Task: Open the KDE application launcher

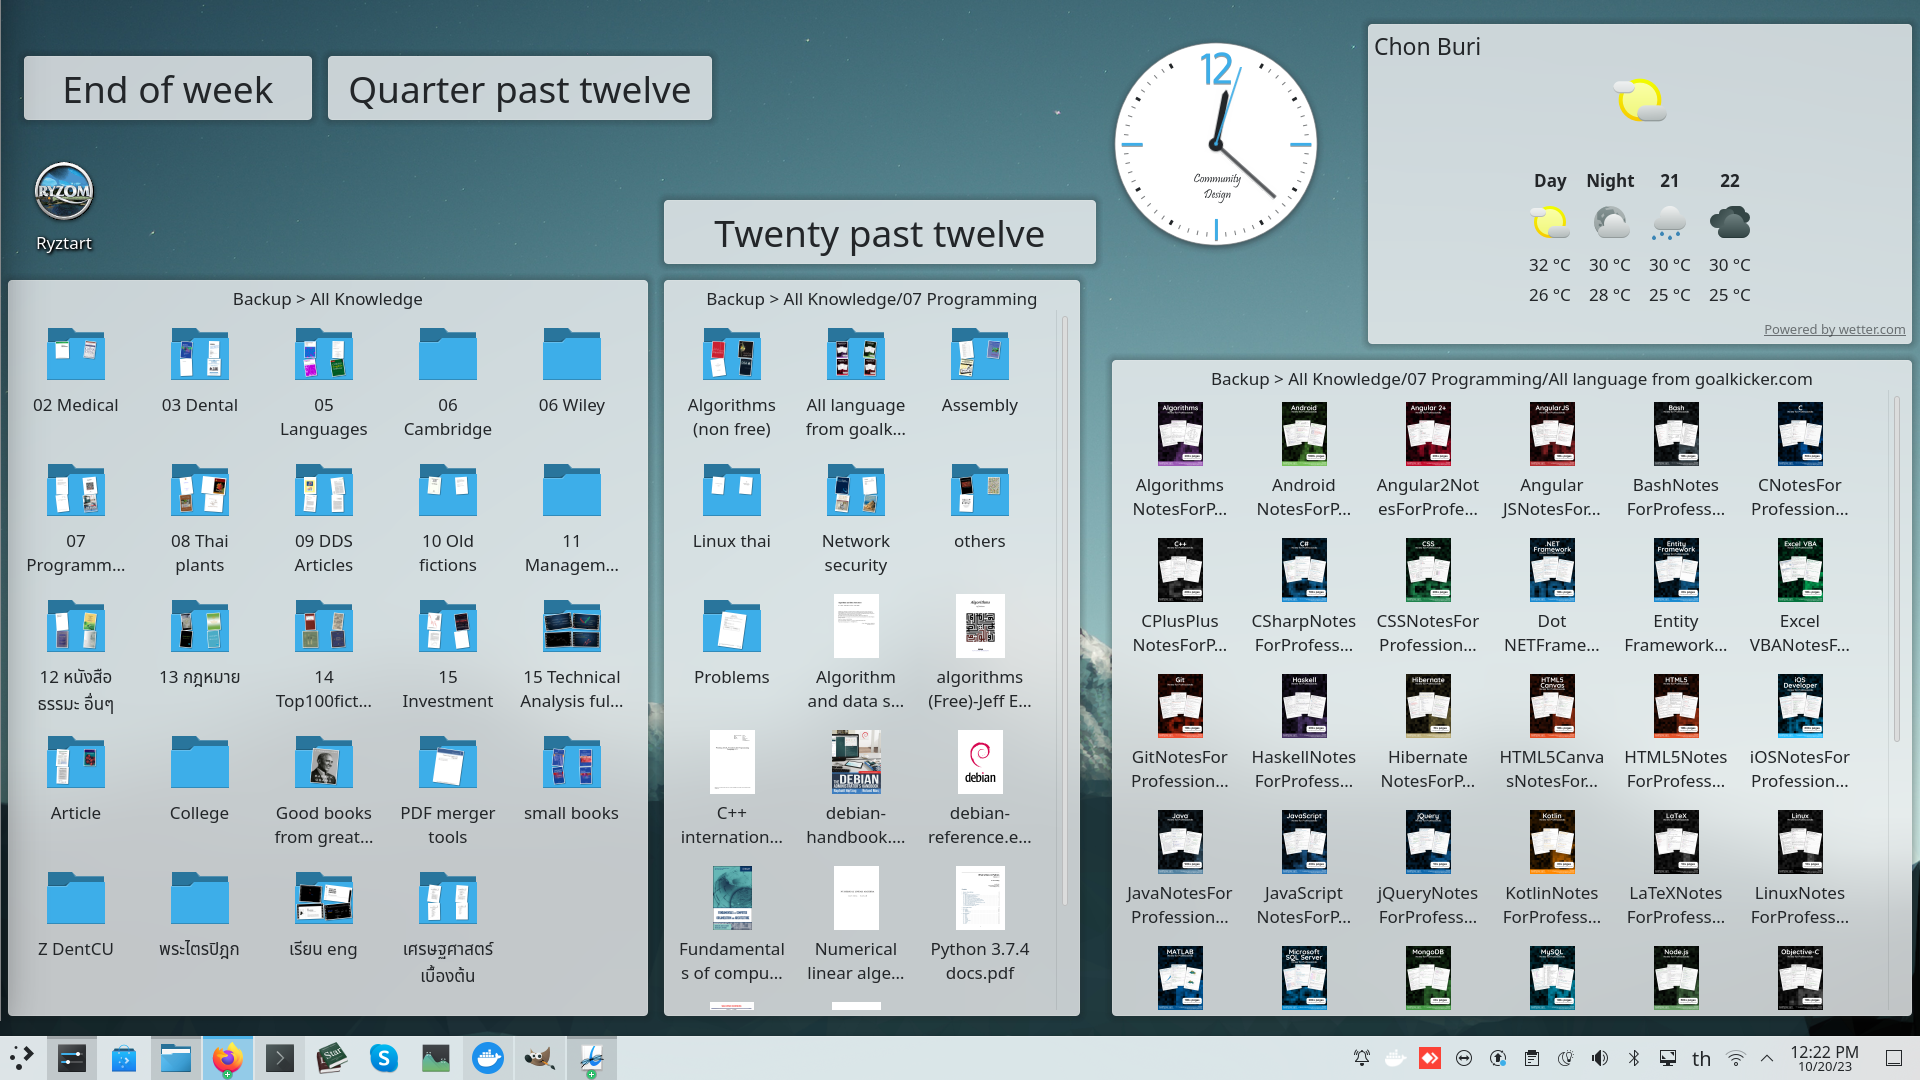Action: (x=22, y=1058)
